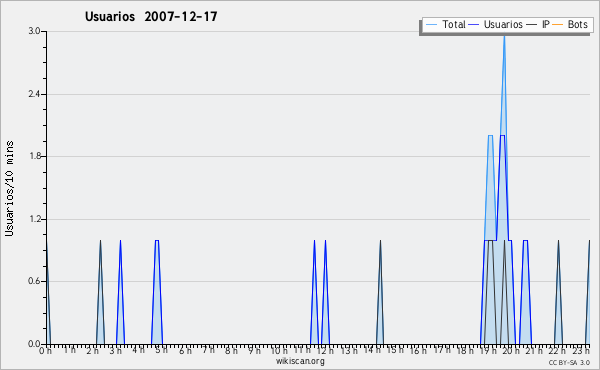Click the '0 h' x-axis label
Screen dimensions: 600x370
click(x=45, y=350)
